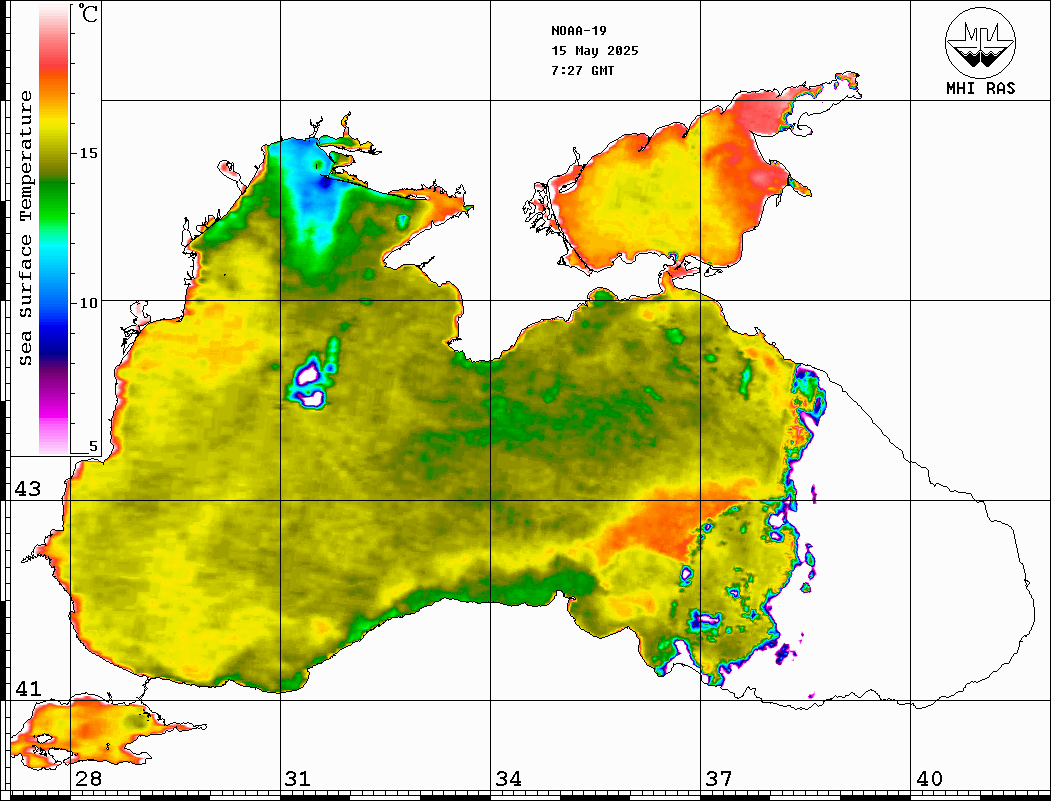Click the '5' tick label on color scale

93,447
